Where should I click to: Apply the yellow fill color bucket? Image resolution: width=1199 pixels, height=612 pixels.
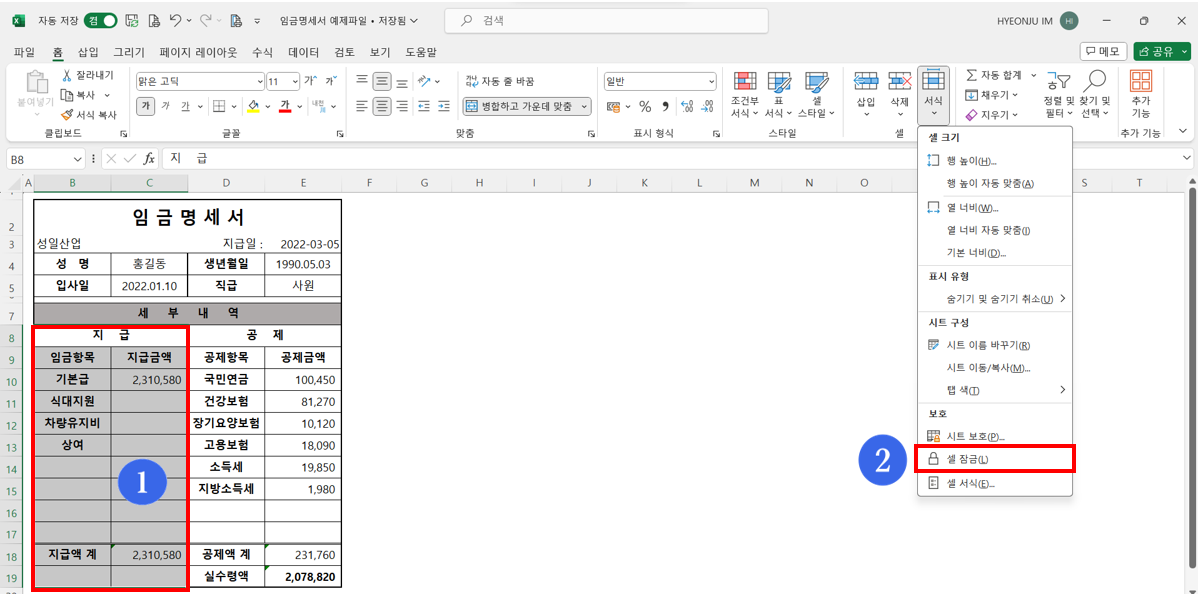[254, 106]
